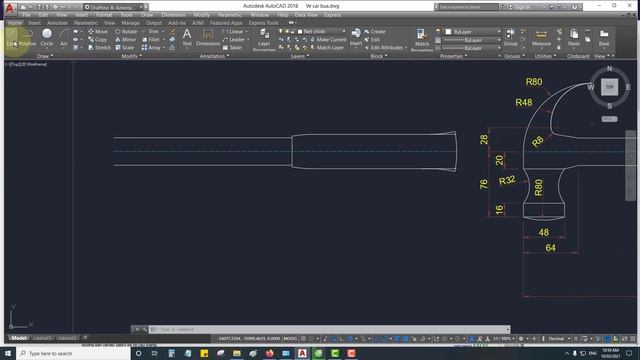The width and height of the screenshot is (640, 360).
Task: Click the Stretch tool
Action: pos(99,48)
